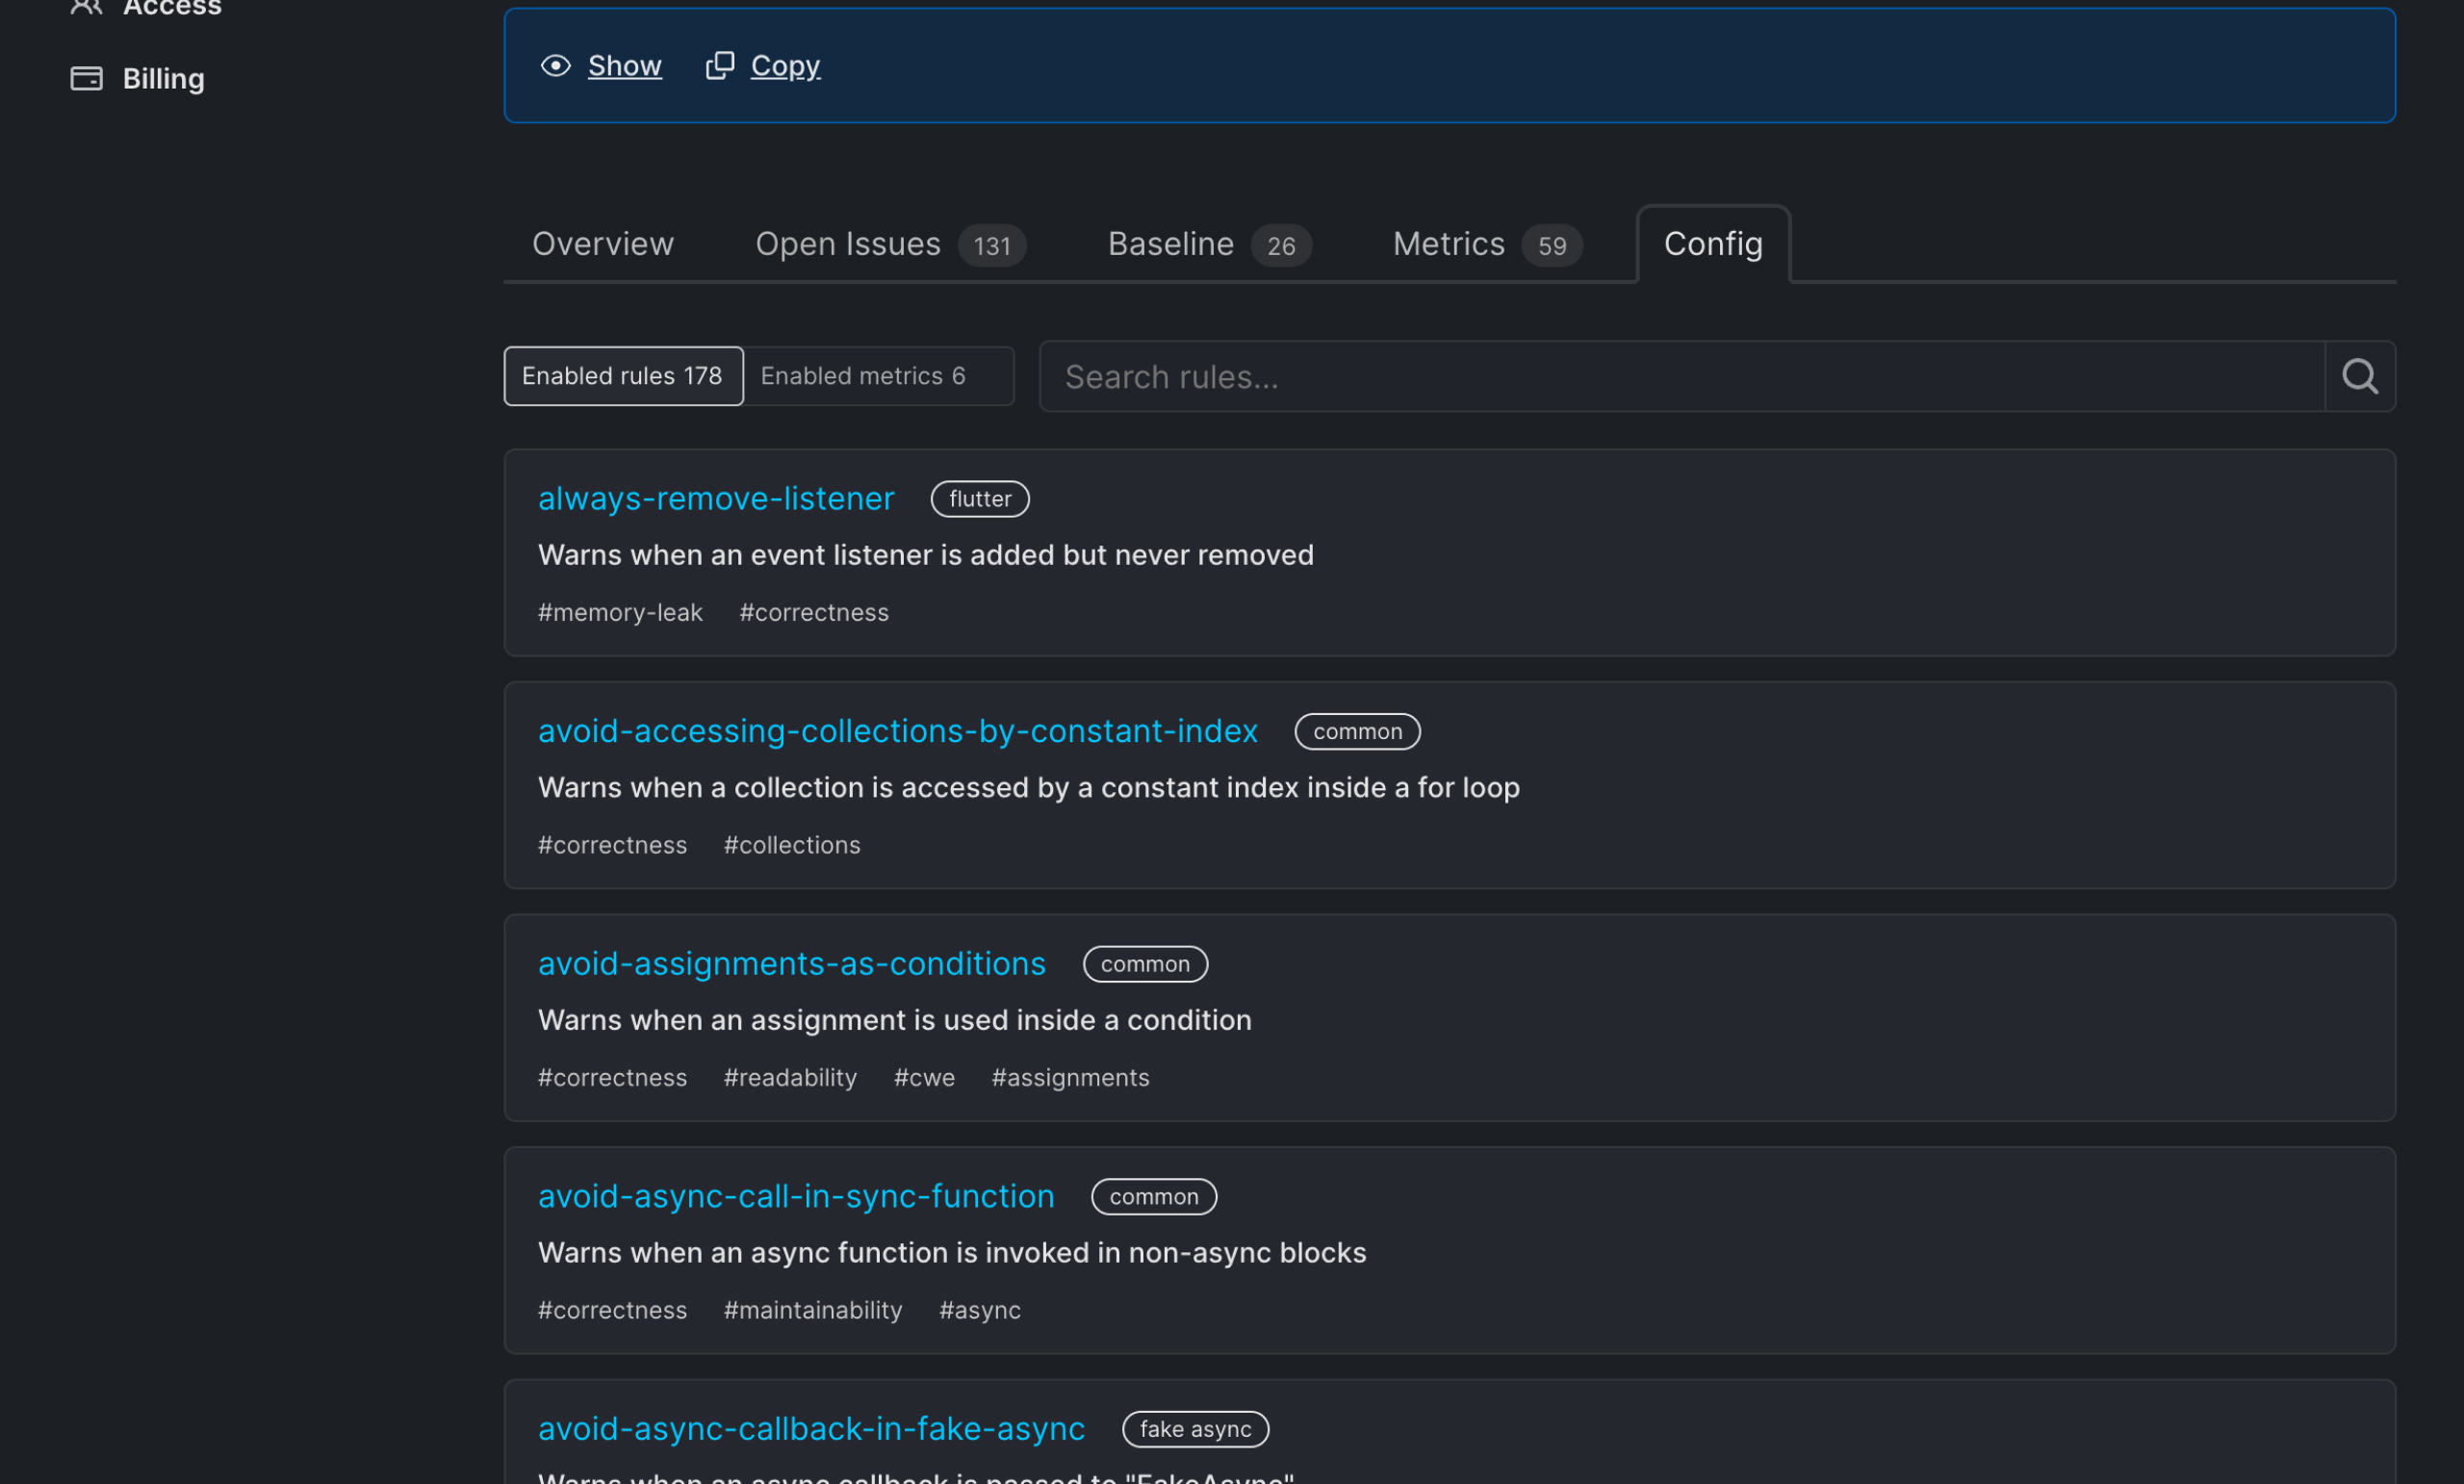
Task: Click the #readability tag
Action: 790,1077
